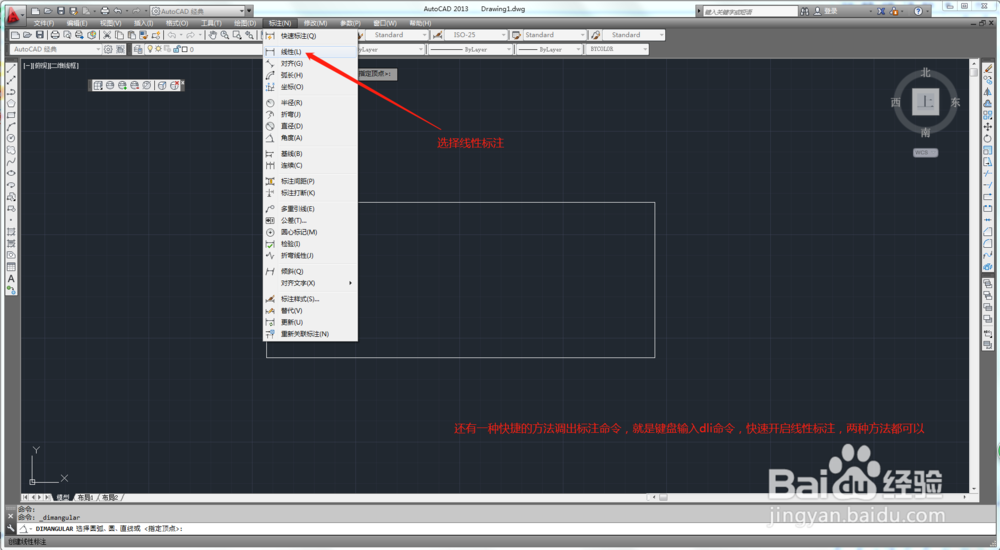This screenshot has width=1000, height=550.
Task: Choose 多重引线(E) from the dimension menu
Action: pyautogui.click(x=311, y=209)
